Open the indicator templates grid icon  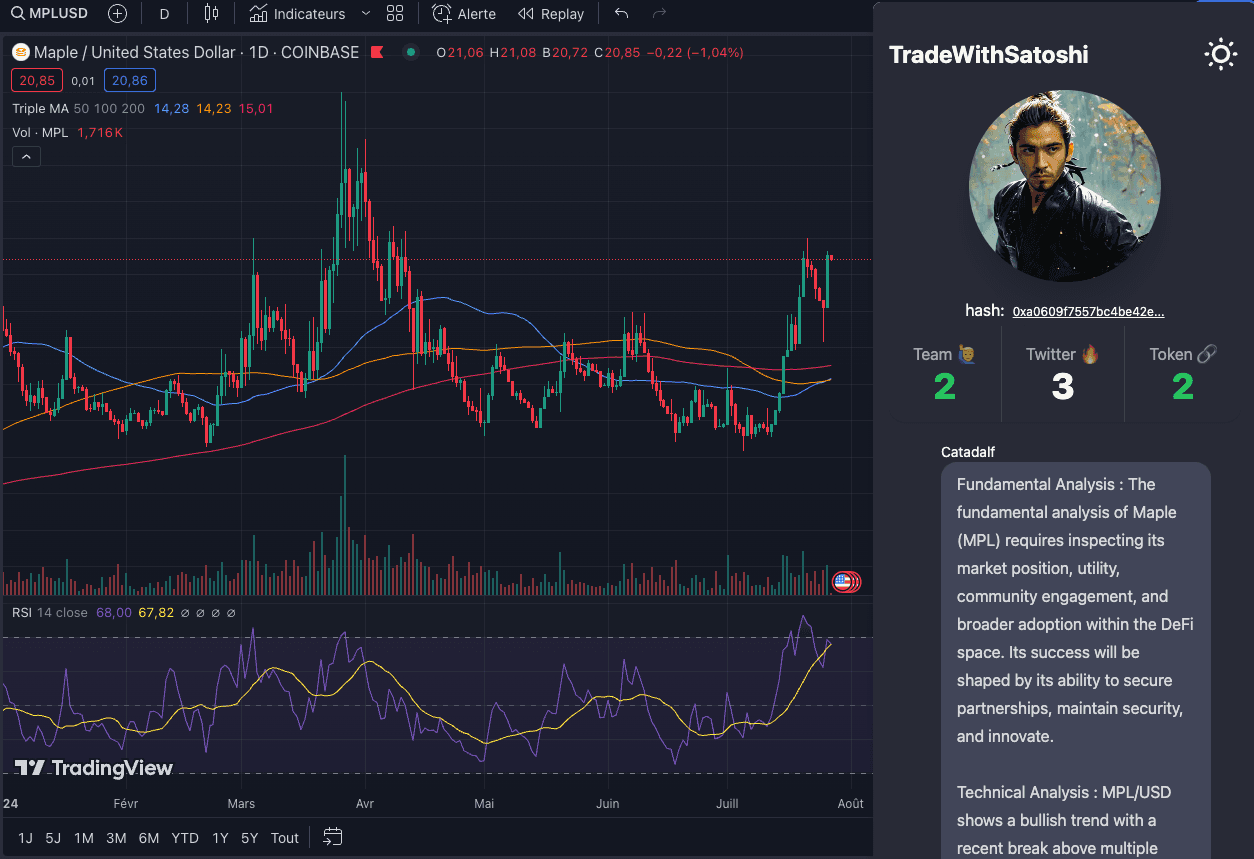point(395,14)
